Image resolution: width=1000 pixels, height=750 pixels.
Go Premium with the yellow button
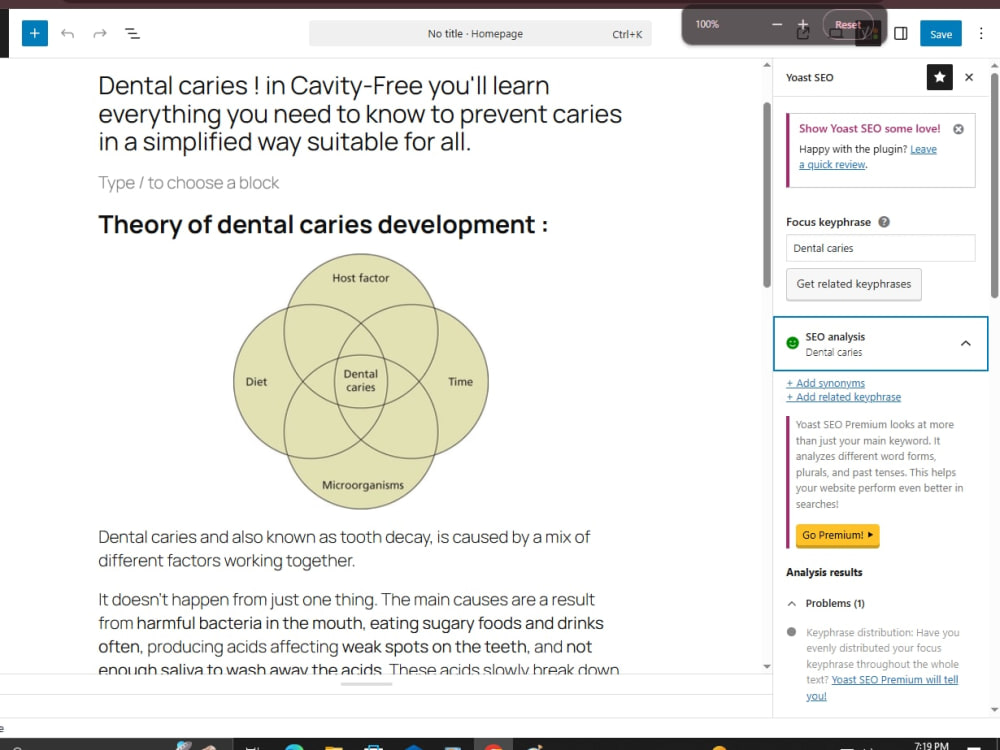click(837, 535)
